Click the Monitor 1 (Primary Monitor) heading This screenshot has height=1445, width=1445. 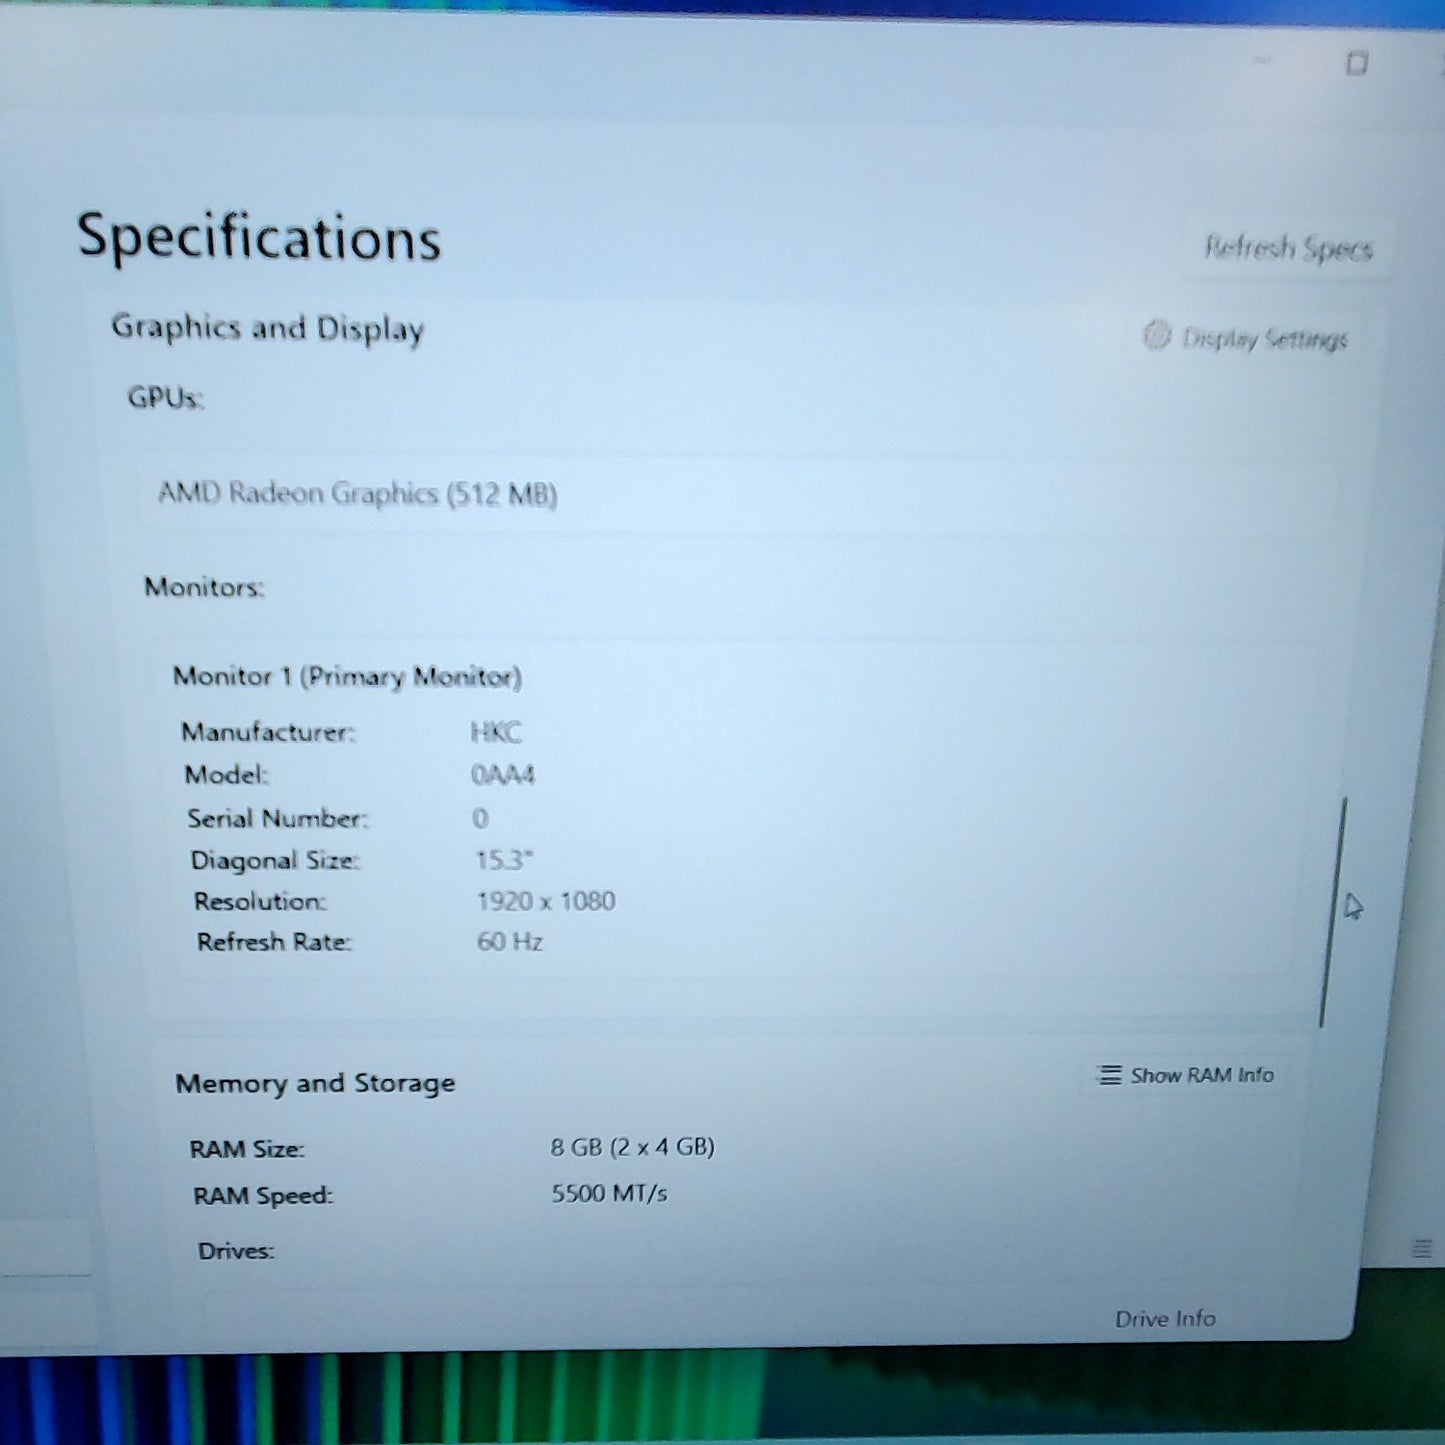point(347,677)
